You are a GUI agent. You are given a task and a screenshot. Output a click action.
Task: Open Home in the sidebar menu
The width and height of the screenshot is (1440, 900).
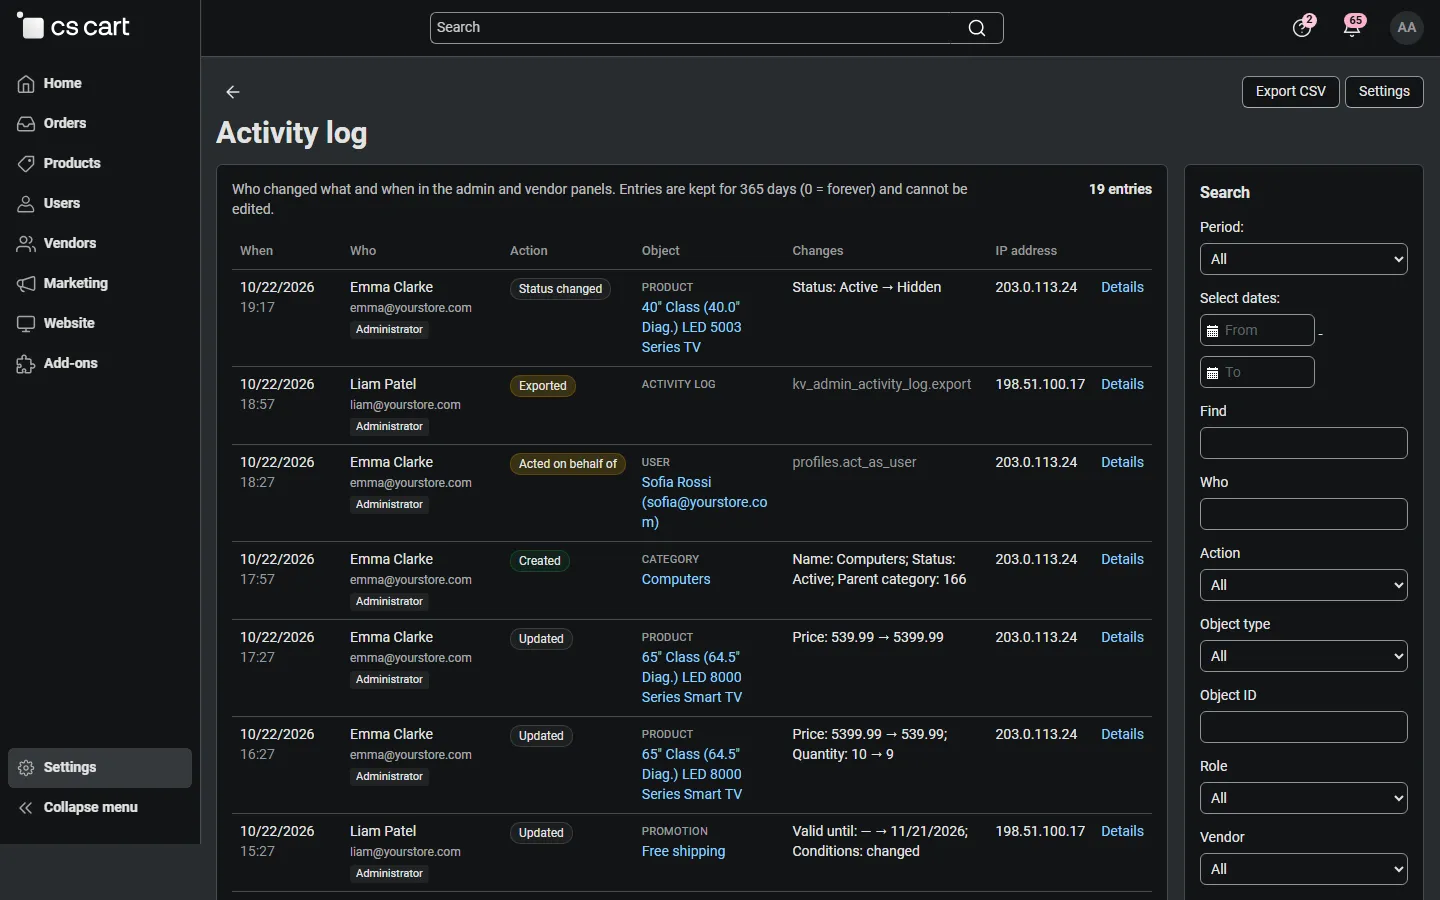(100, 84)
